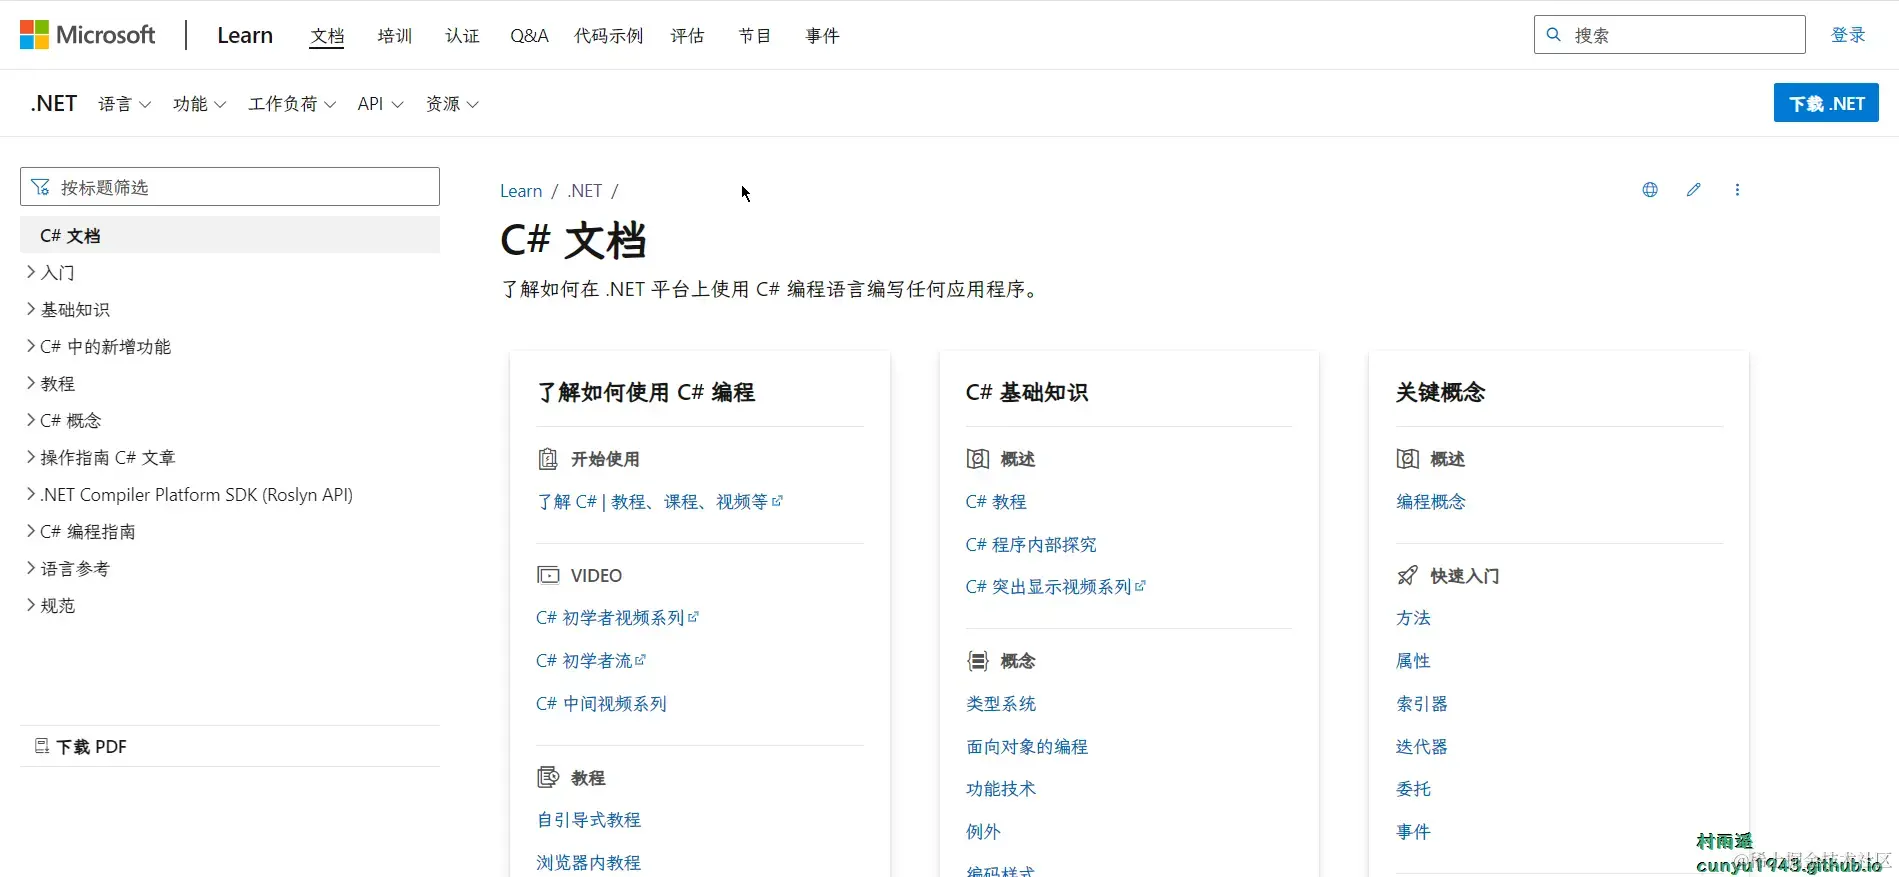Open the 浏览器内教程 link
This screenshot has width=1899, height=877.
pos(589,862)
